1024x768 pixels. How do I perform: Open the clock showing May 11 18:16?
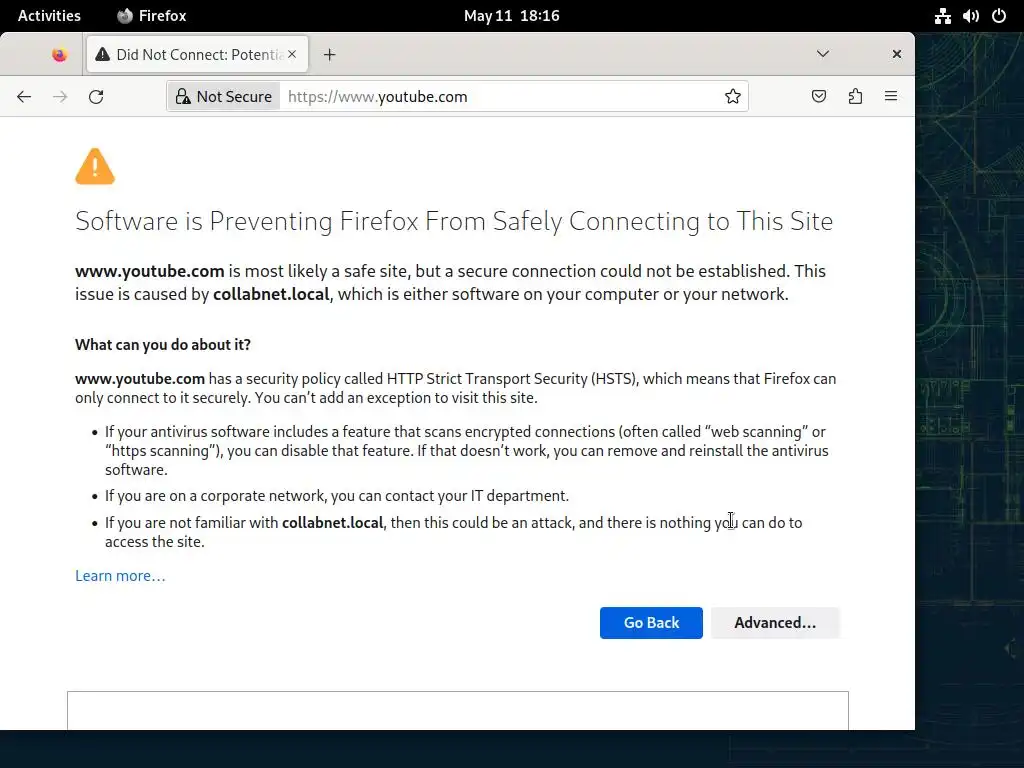511,16
